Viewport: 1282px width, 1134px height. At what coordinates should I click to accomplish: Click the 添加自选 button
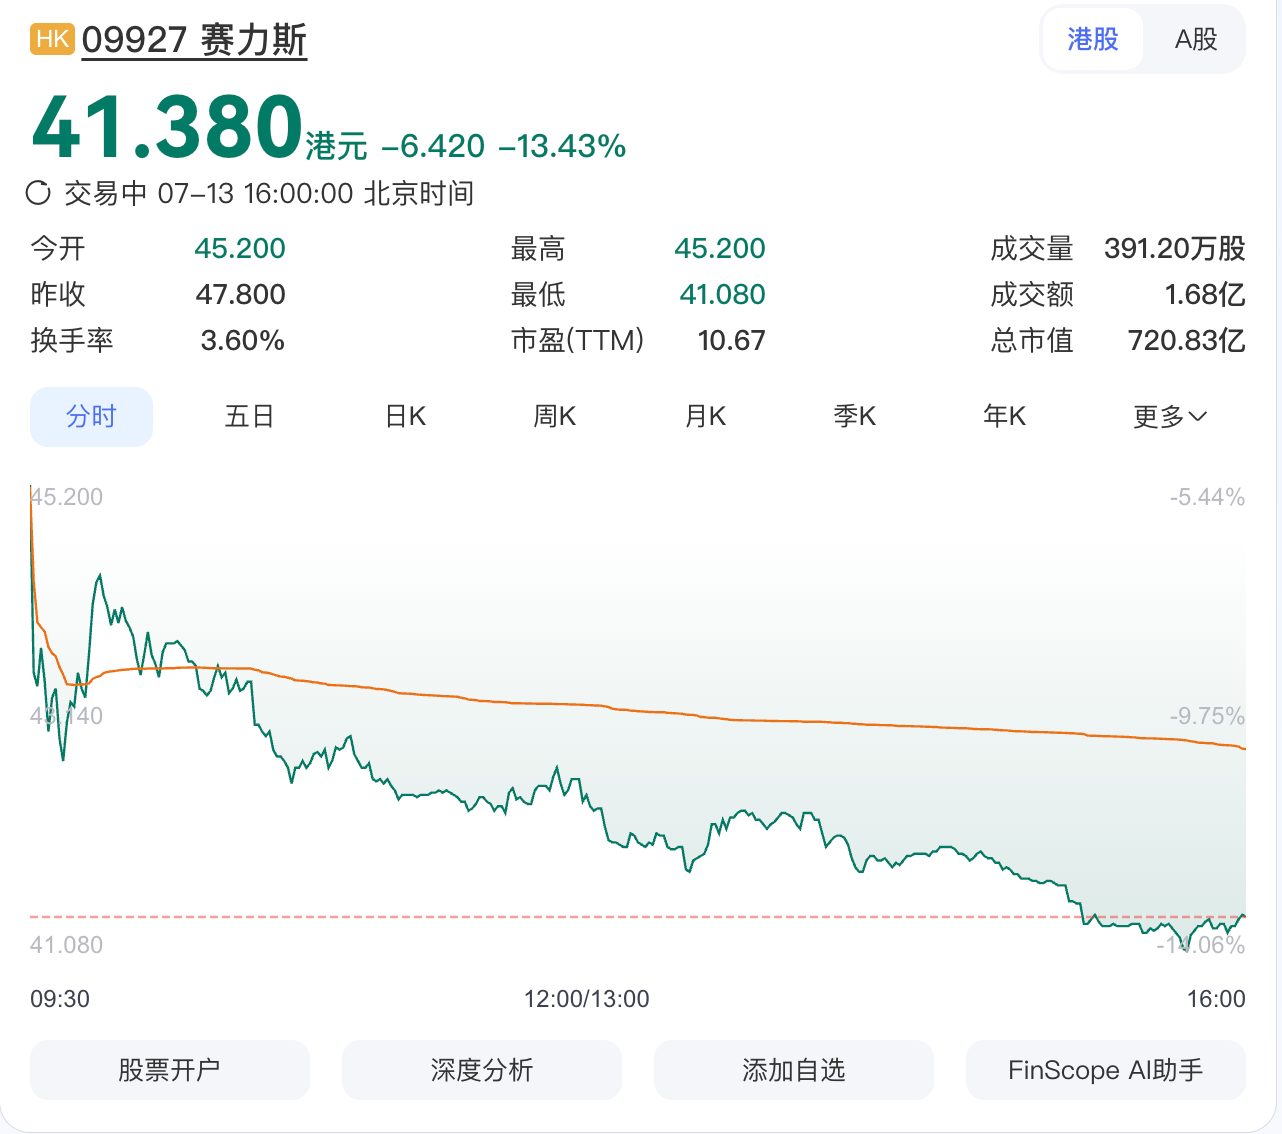pos(794,1070)
